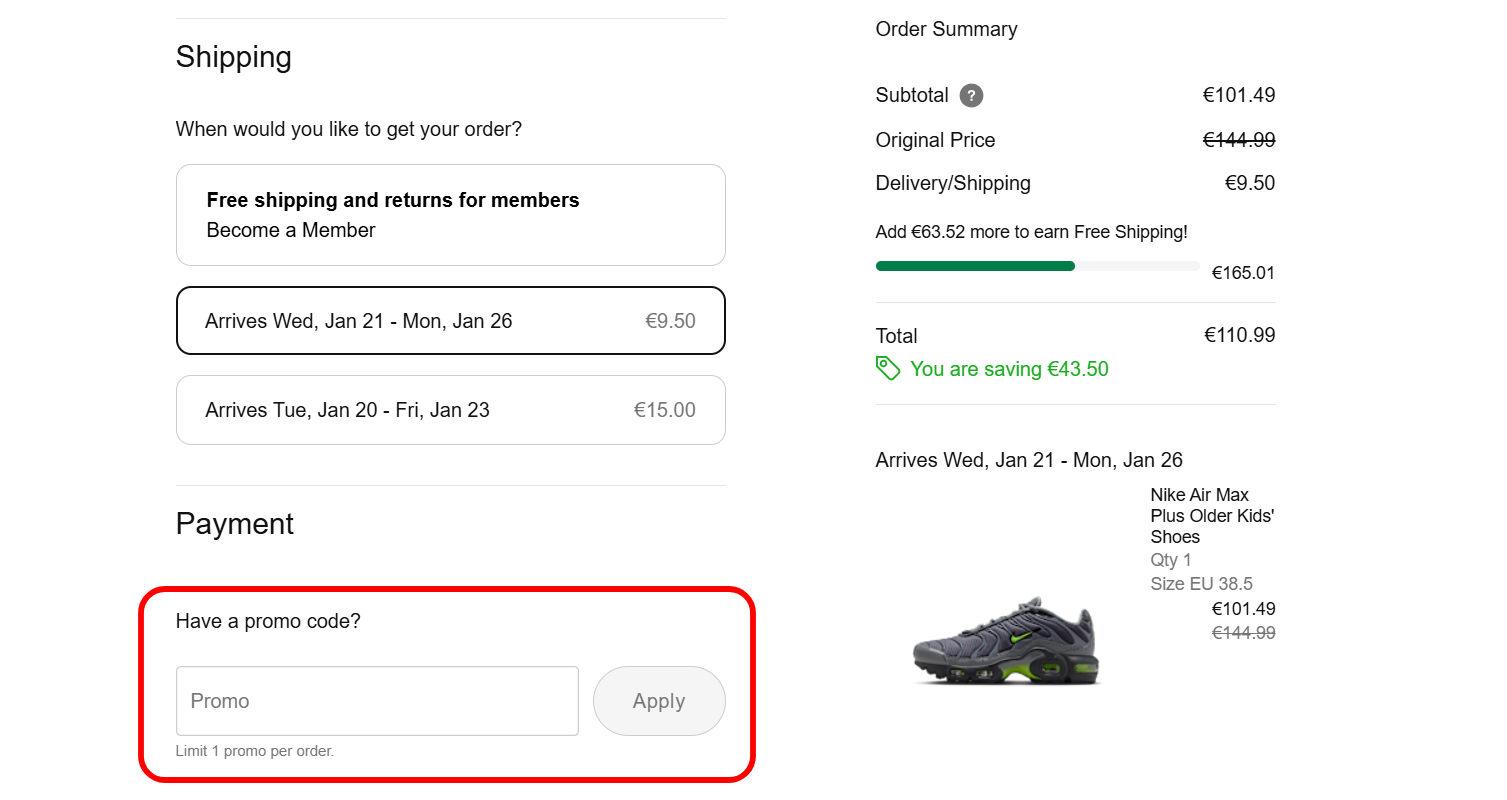Click the Total €110.99 amount
Image resolution: width=1507 pixels, height=800 pixels.
[1239, 335]
